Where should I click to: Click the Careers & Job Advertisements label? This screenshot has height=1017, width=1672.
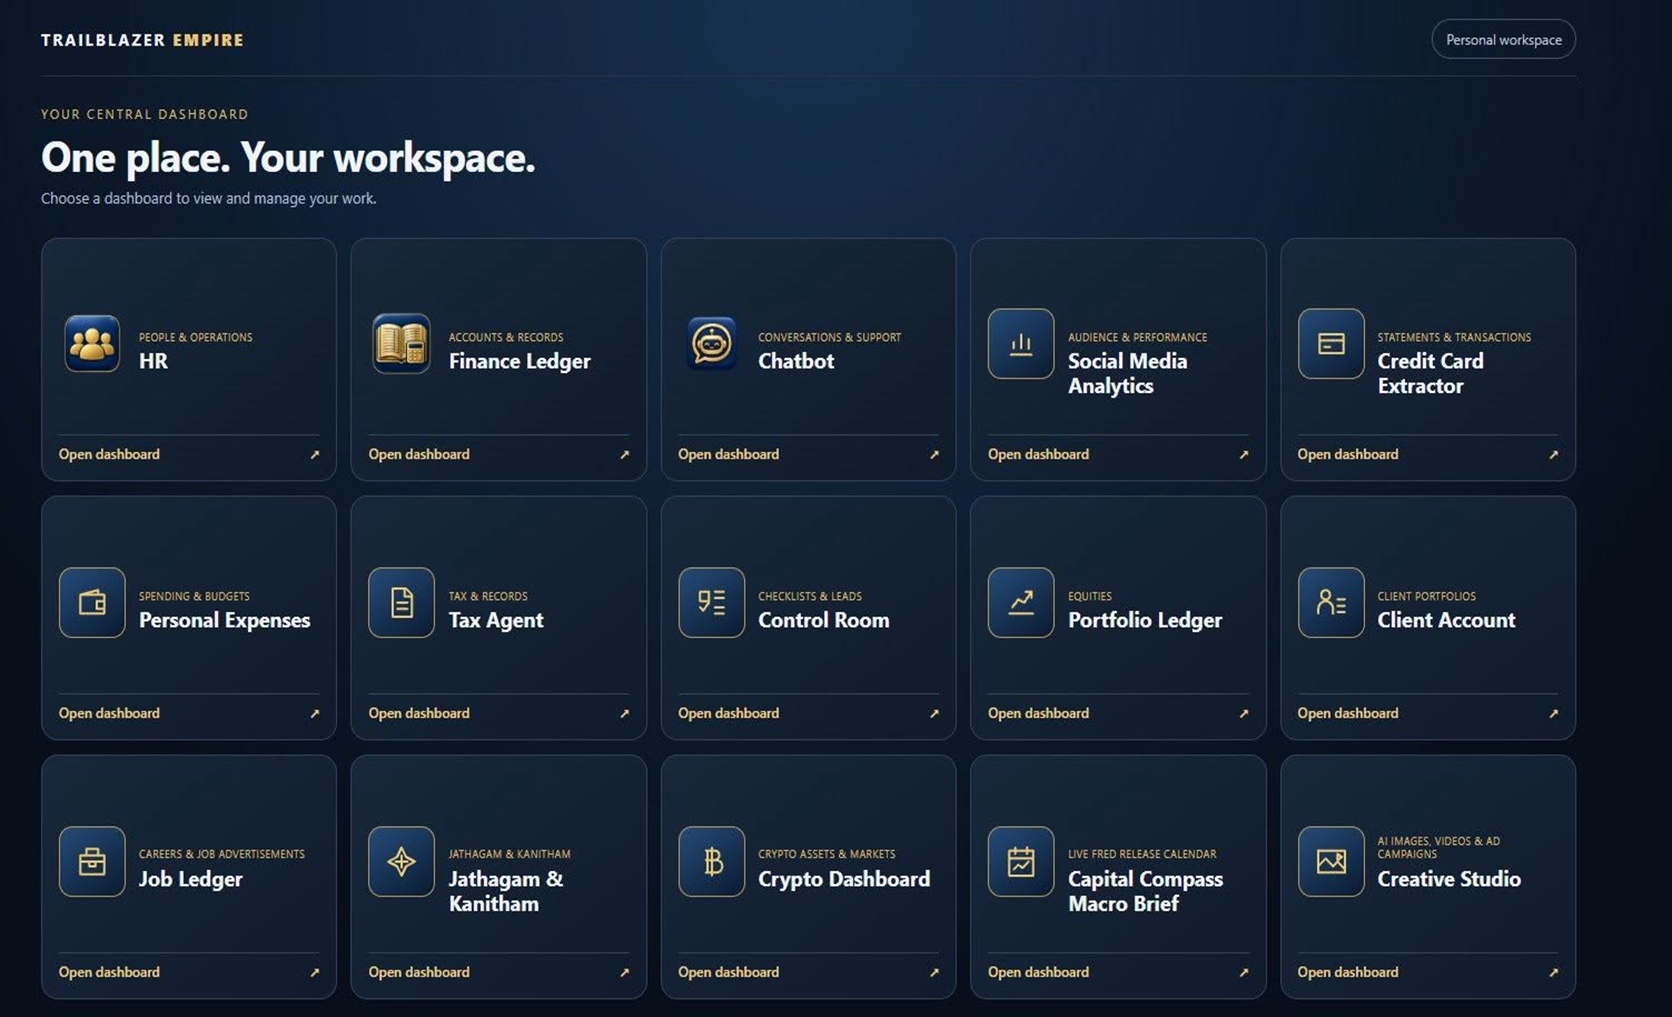(x=222, y=854)
